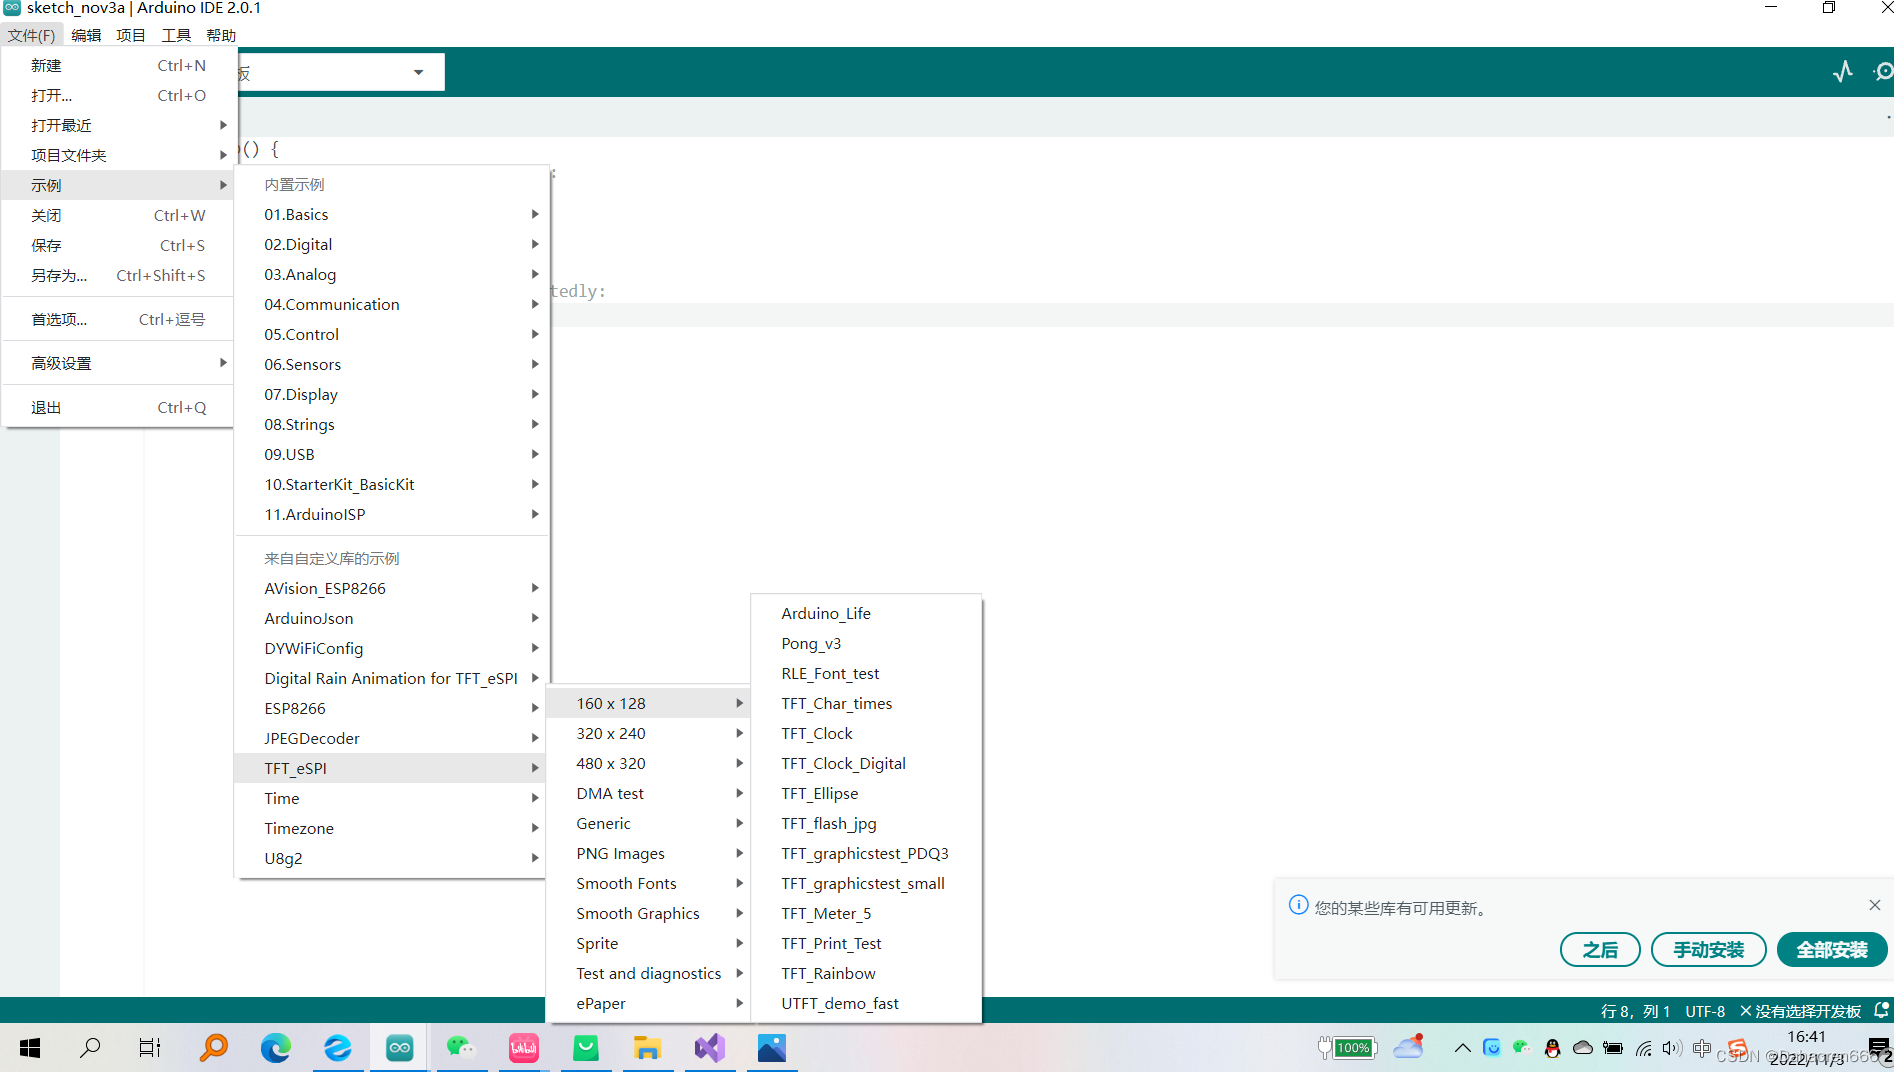This screenshot has height=1072, width=1894.
Task: Open Windows Start menu
Action: point(30,1048)
